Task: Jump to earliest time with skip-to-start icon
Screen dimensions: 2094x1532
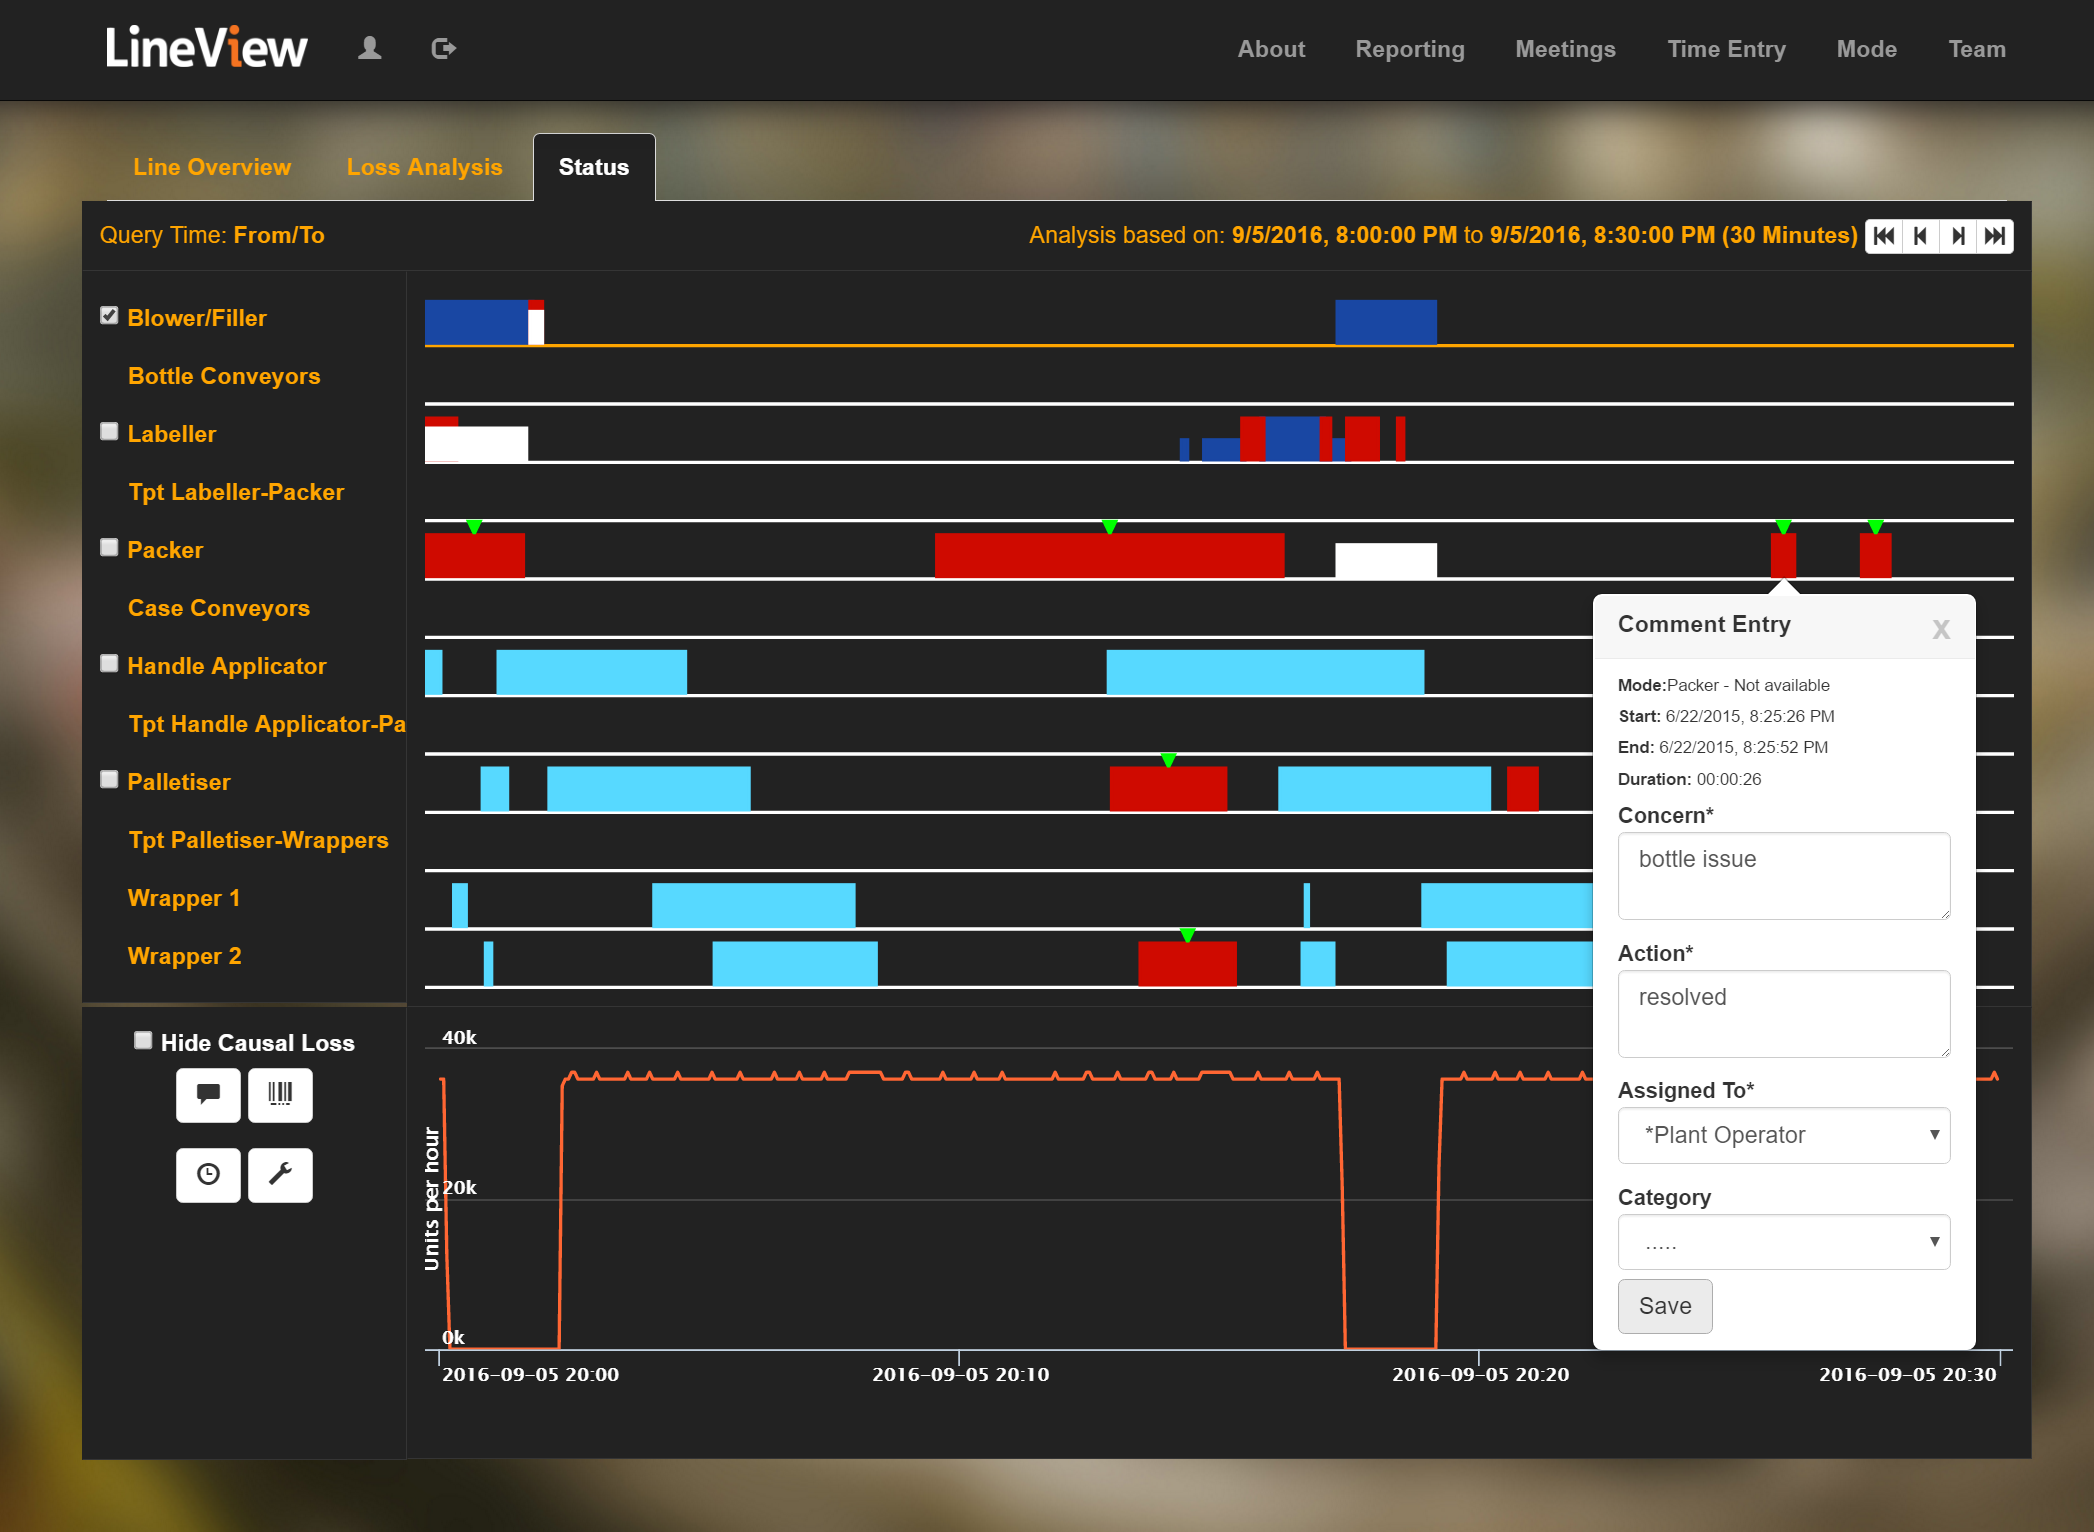Action: pos(1886,236)
